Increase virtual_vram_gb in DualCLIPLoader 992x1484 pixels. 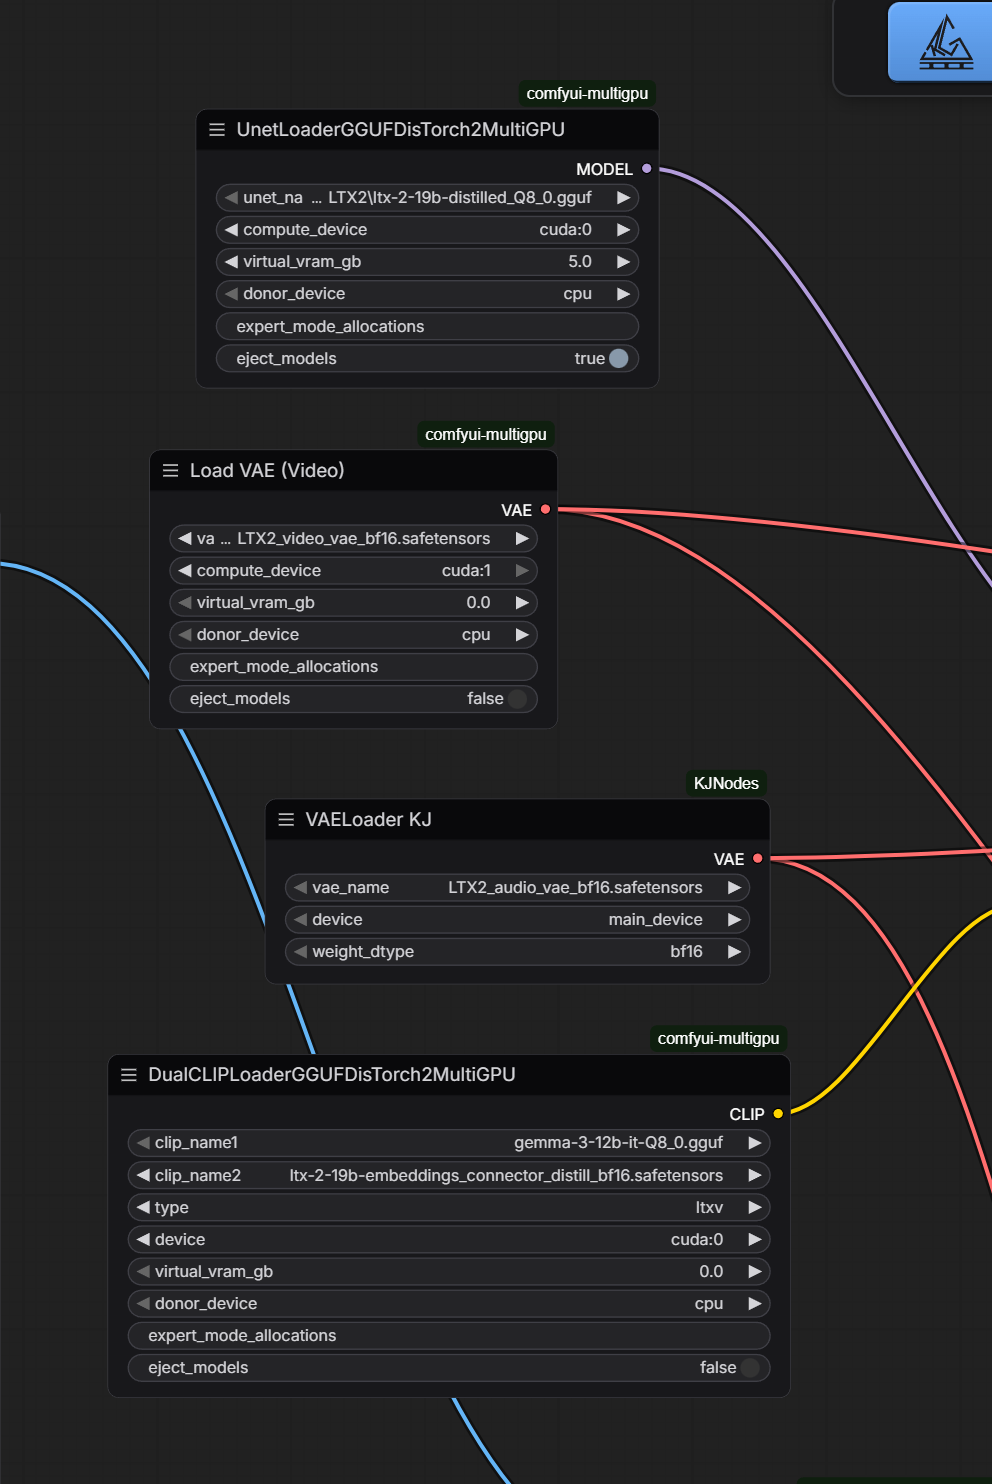[755, 1272]
